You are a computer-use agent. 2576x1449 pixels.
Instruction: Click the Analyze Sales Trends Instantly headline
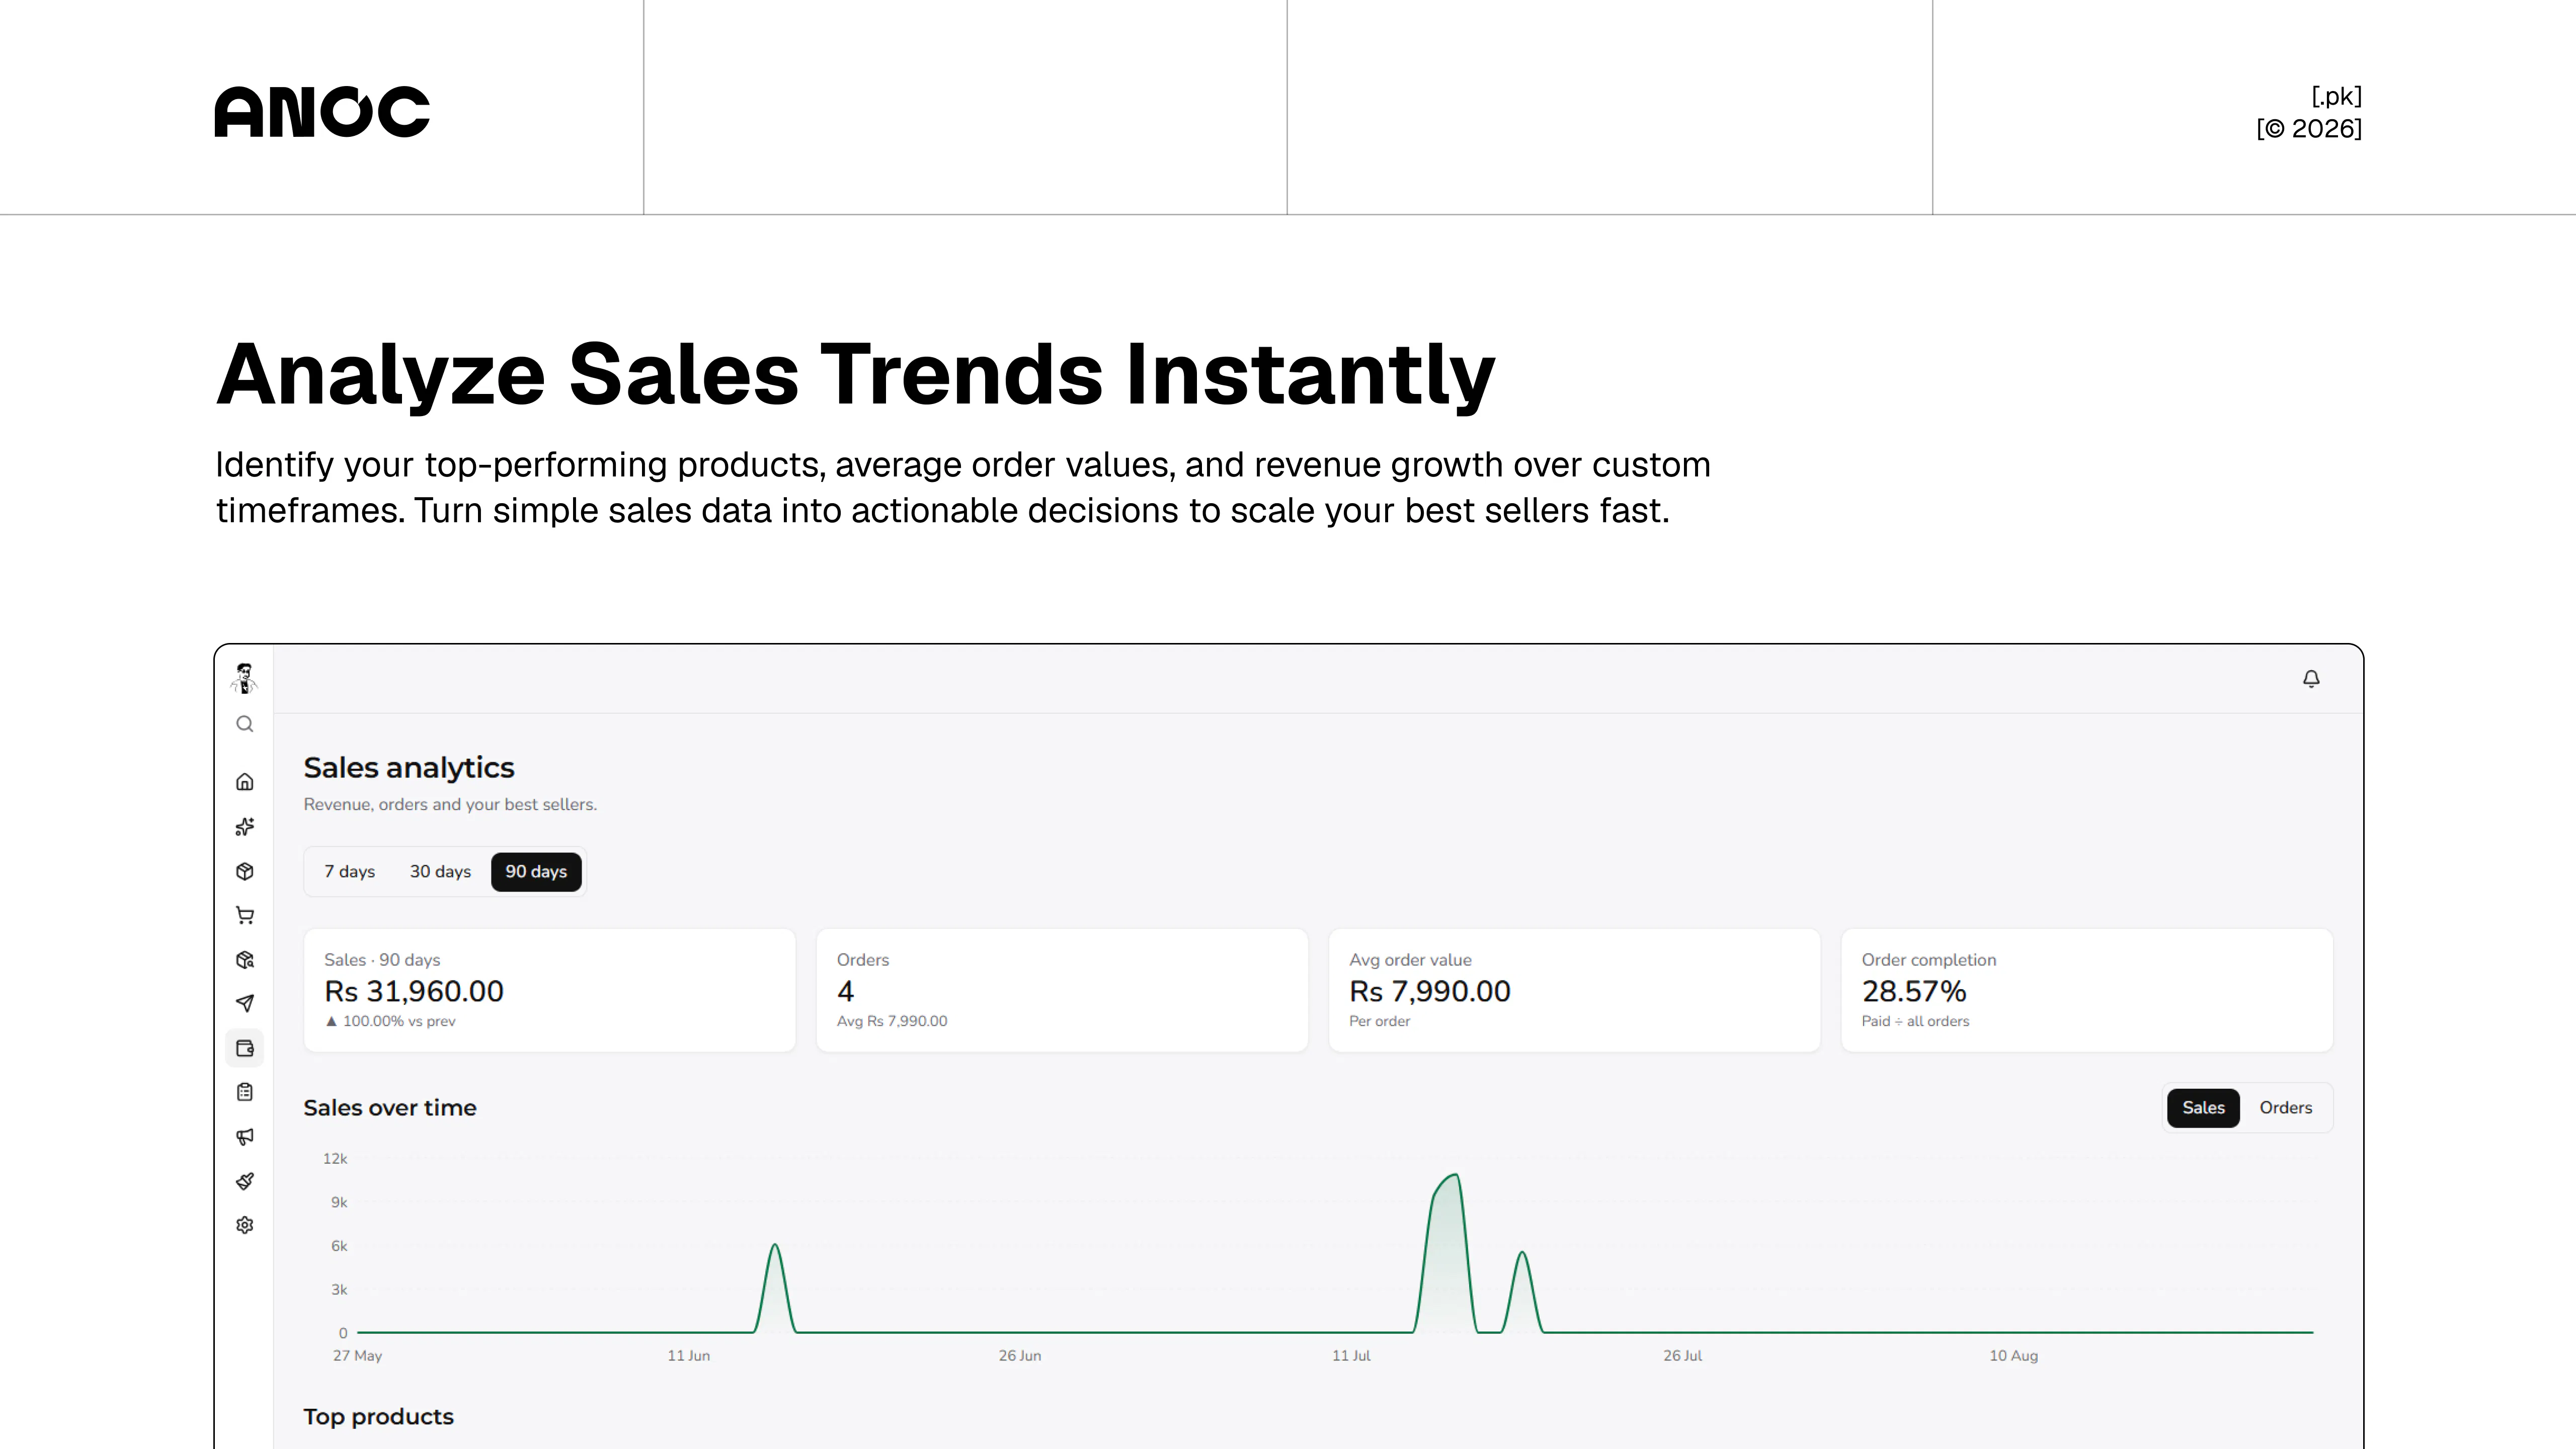(856, 374)
